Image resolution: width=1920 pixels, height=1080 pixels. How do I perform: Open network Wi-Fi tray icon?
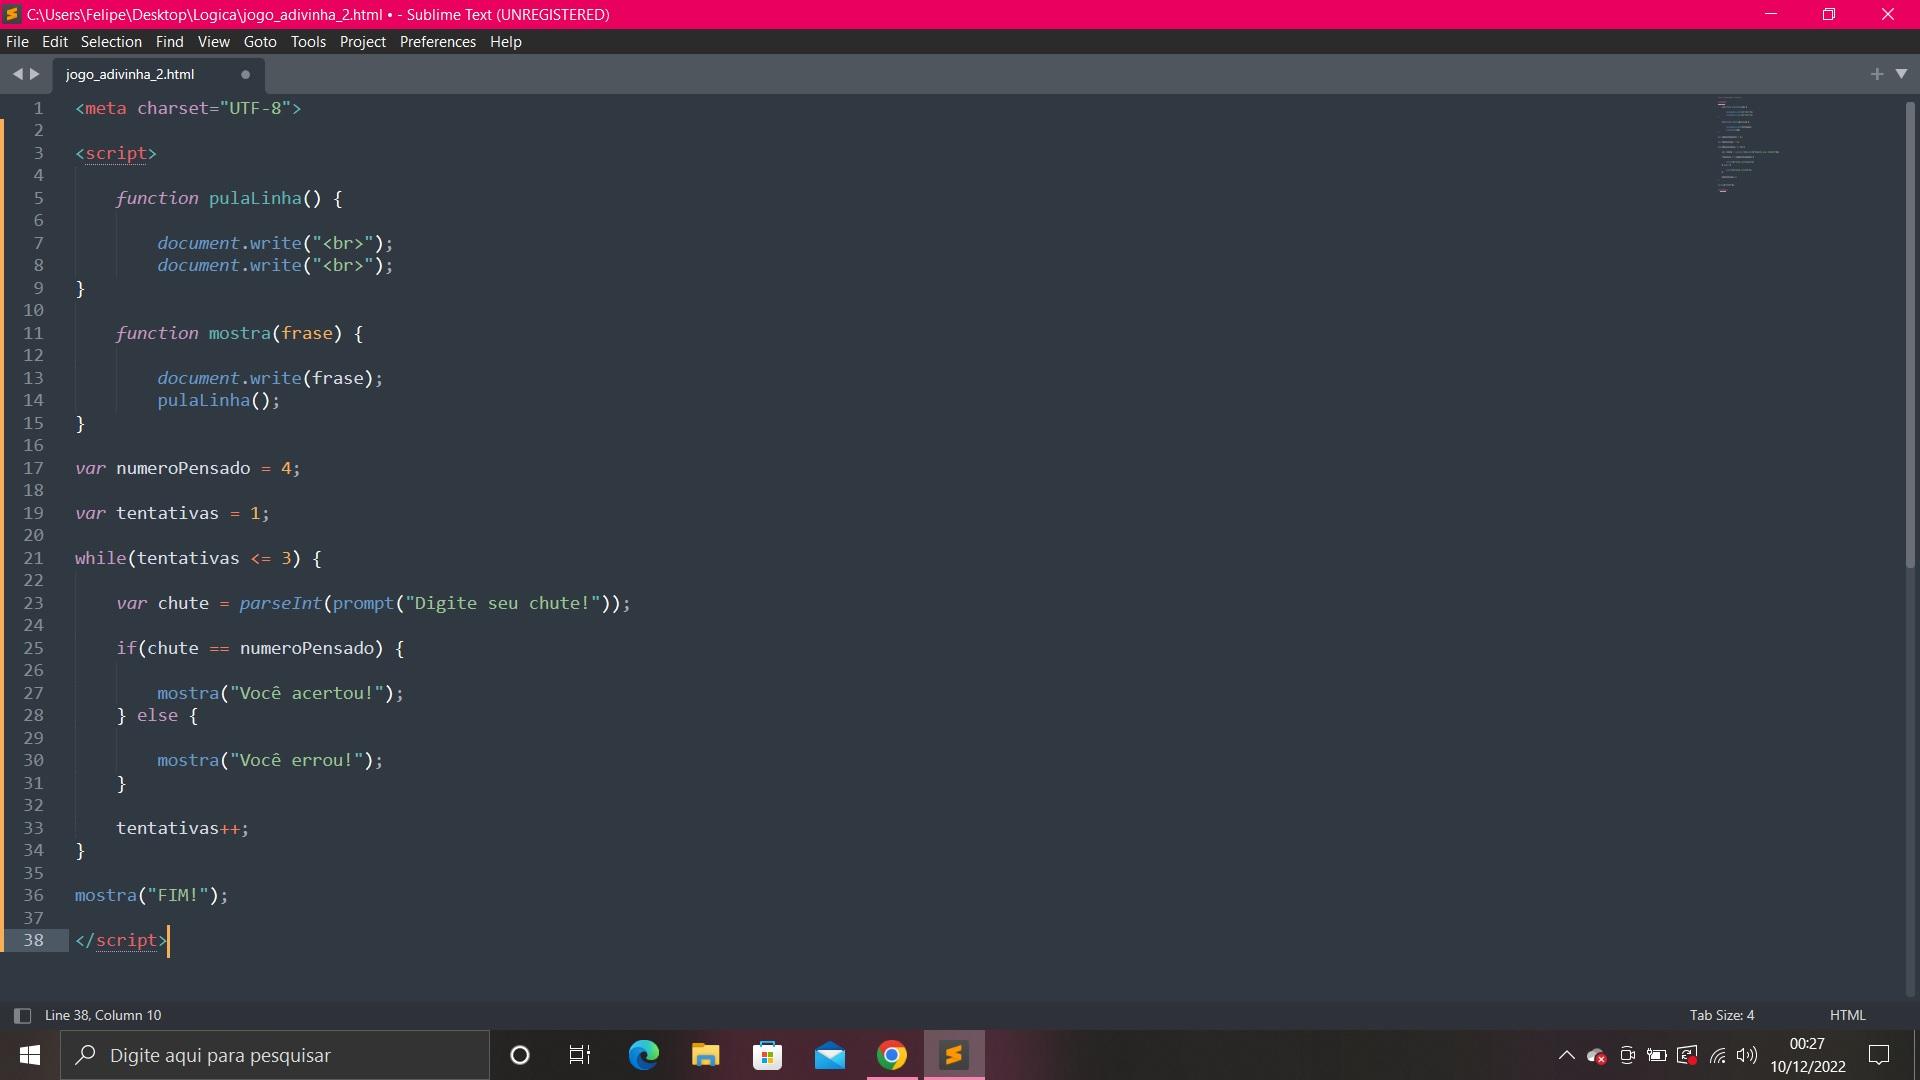1717,1055
